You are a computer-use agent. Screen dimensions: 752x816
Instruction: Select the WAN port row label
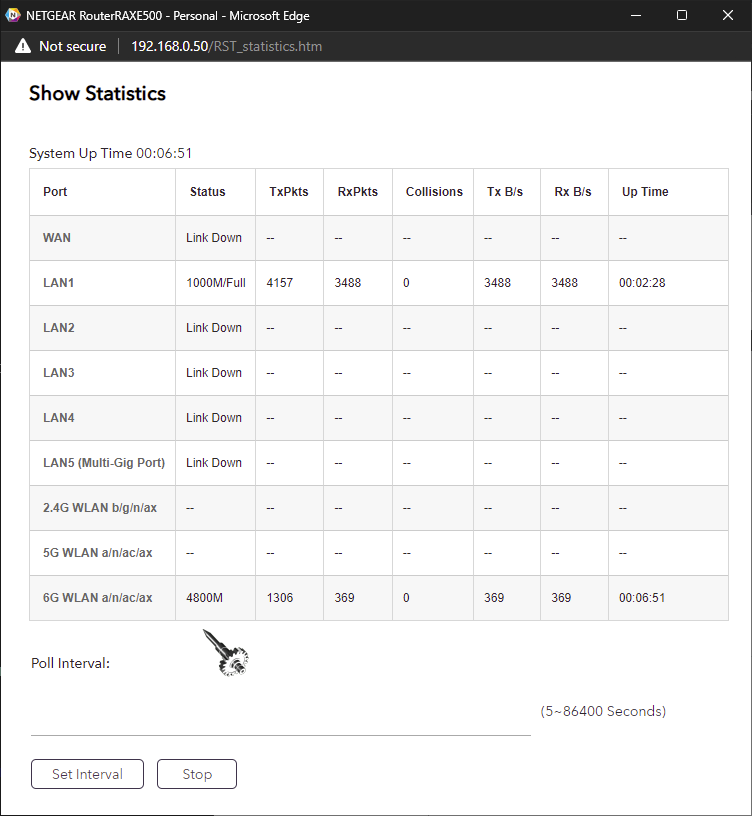(x=57, y=238)
